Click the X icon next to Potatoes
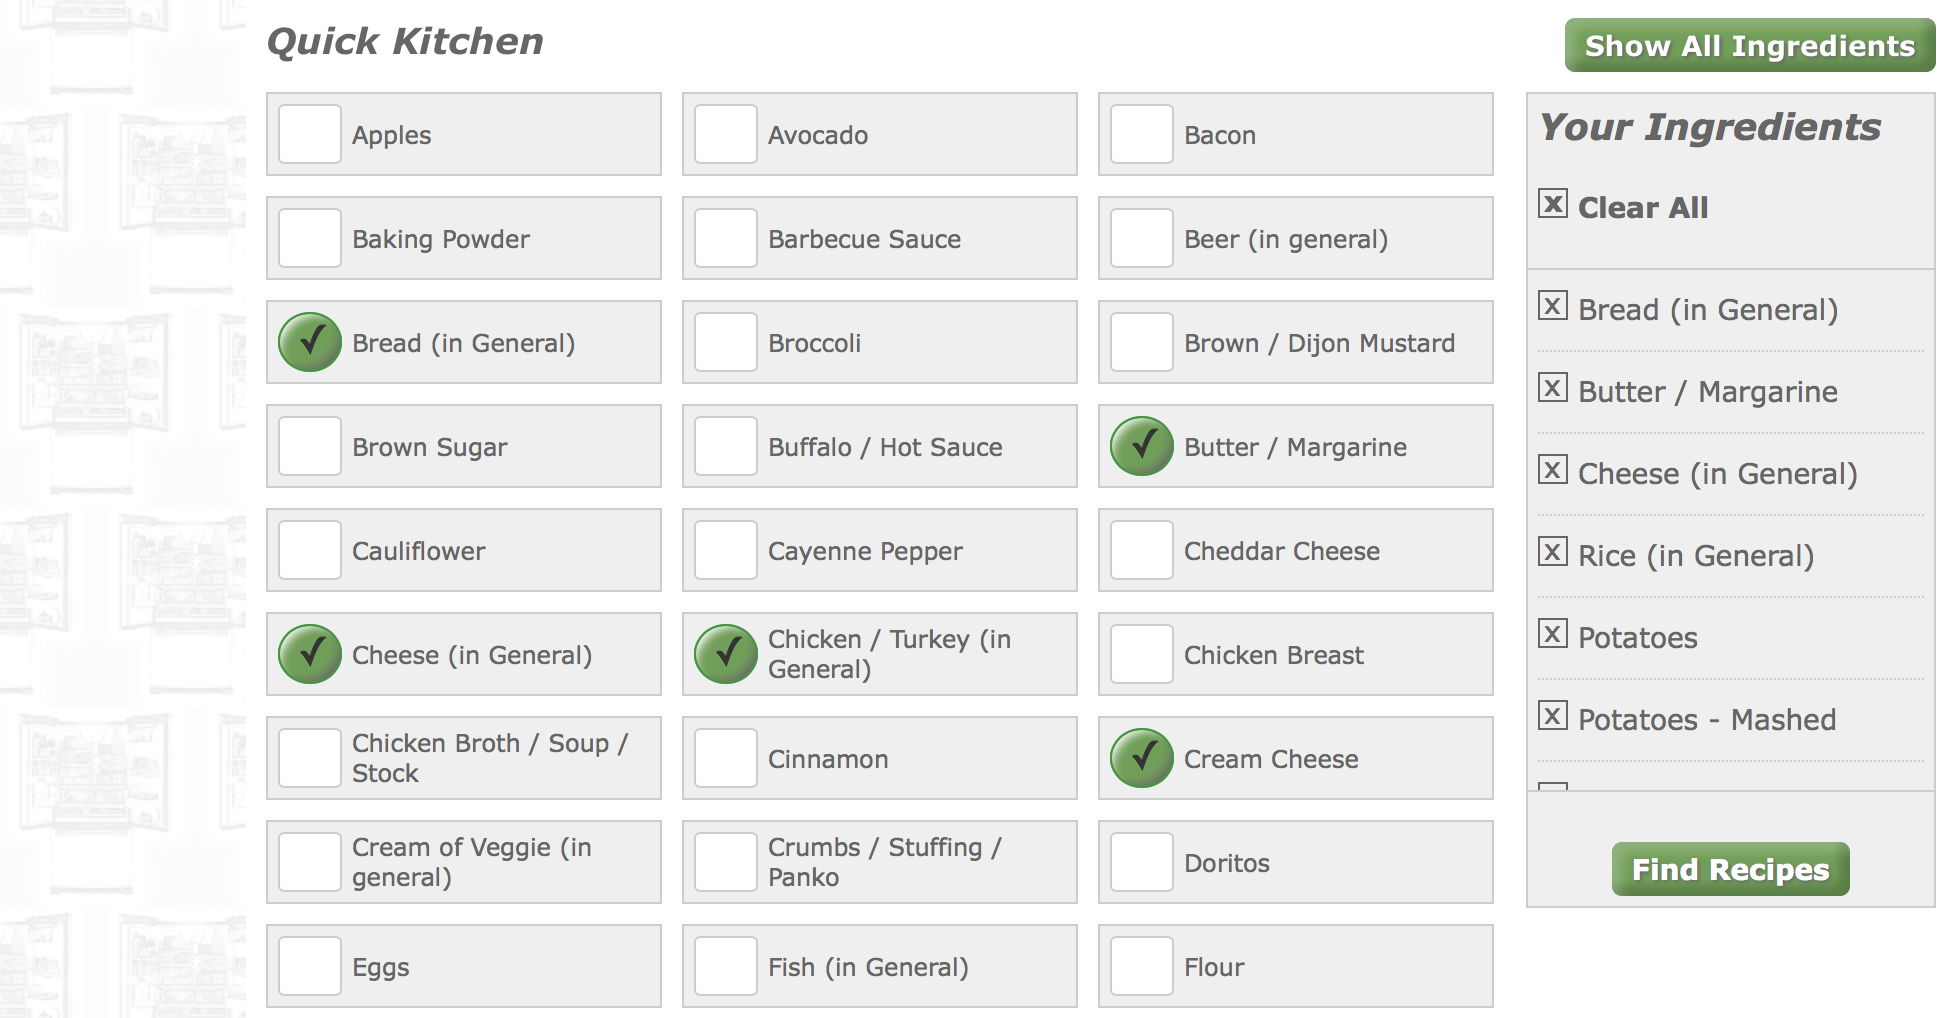The image size is (1954, 1018). click(x=1552, y=634)
